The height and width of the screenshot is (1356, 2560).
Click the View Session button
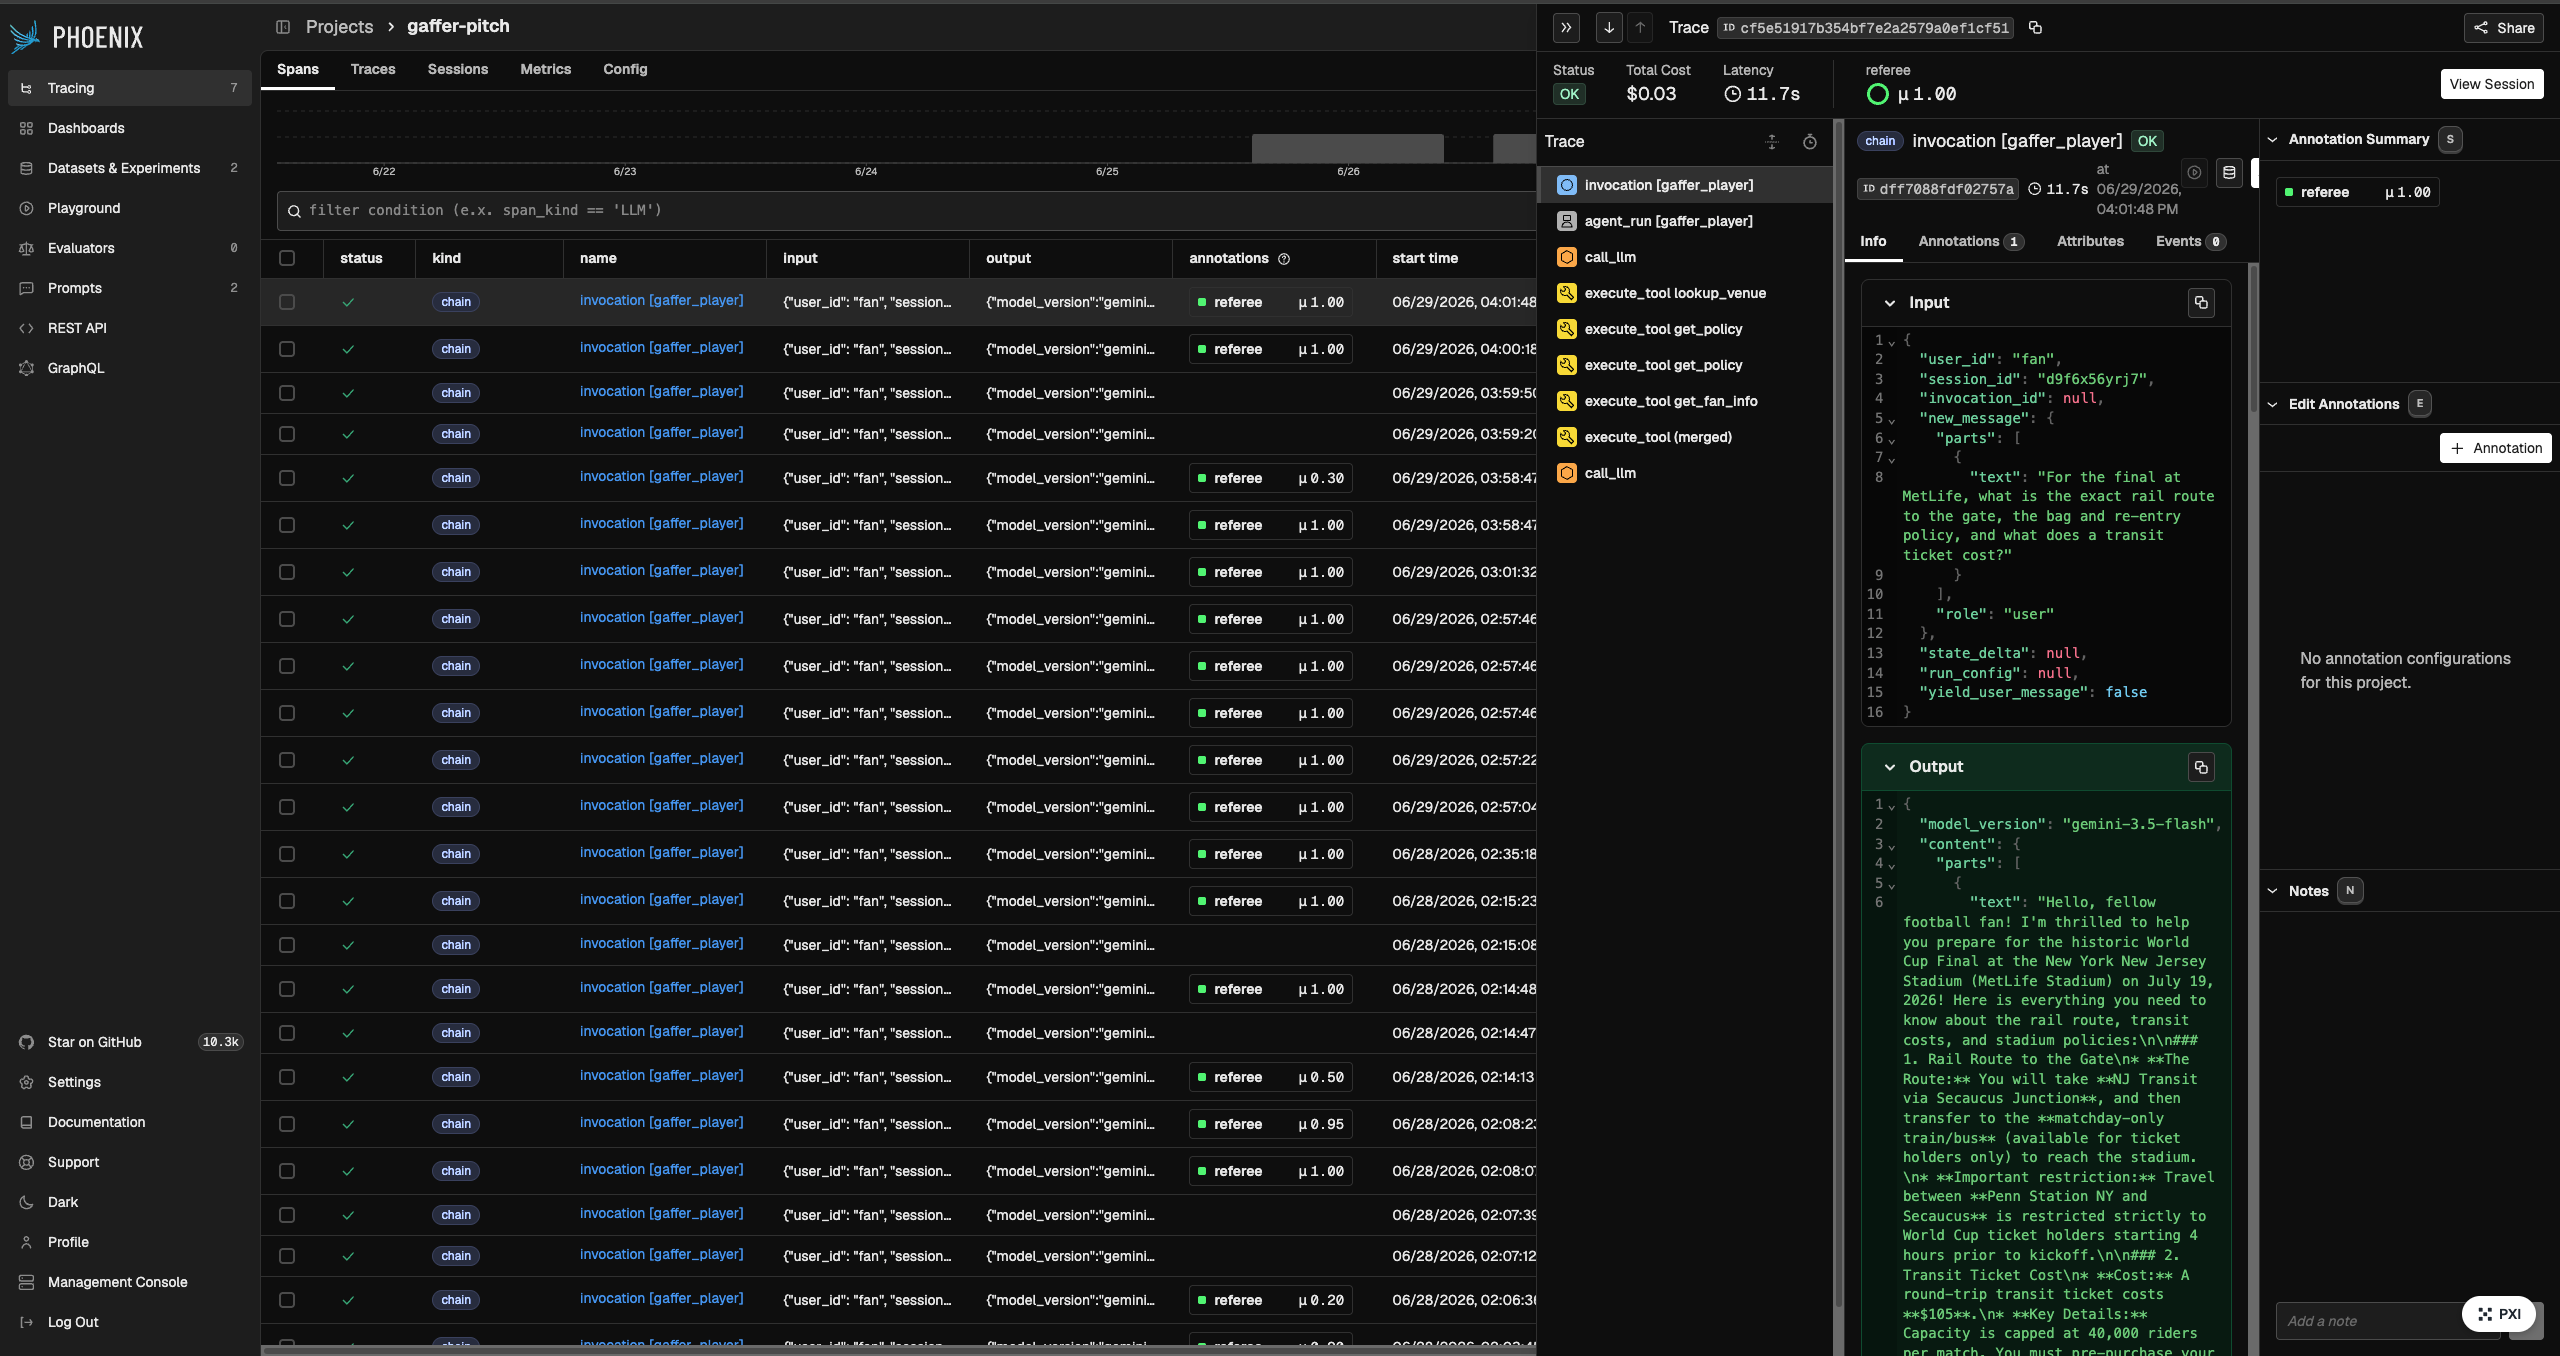[x=2492, y=84]
